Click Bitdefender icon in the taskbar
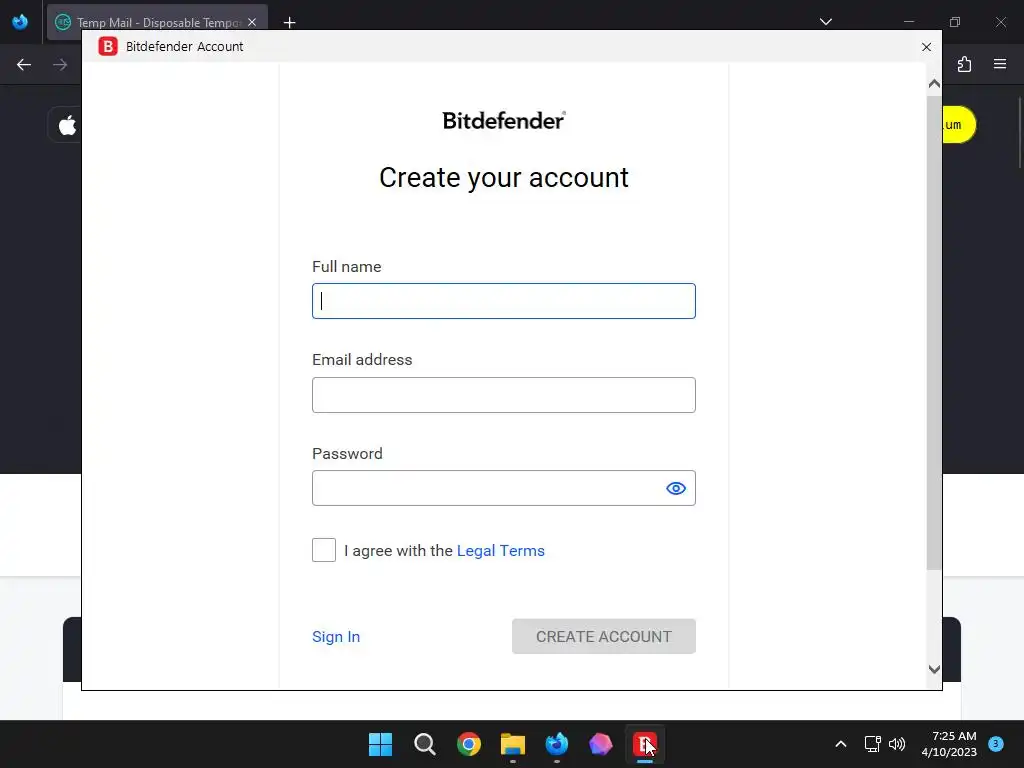The height and width of the screenshot is (768, 1024). 645,744
